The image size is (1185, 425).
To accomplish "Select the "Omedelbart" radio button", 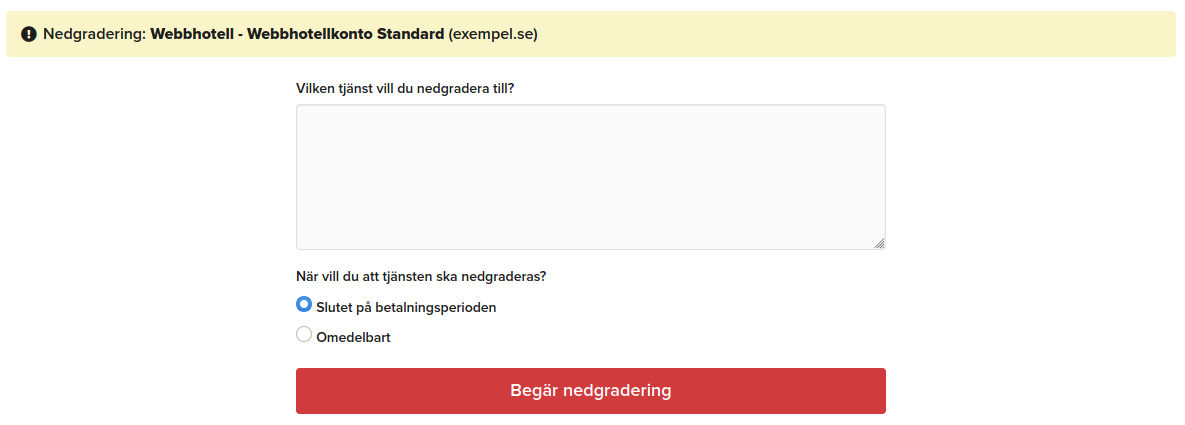I will (x=304, y=335).
